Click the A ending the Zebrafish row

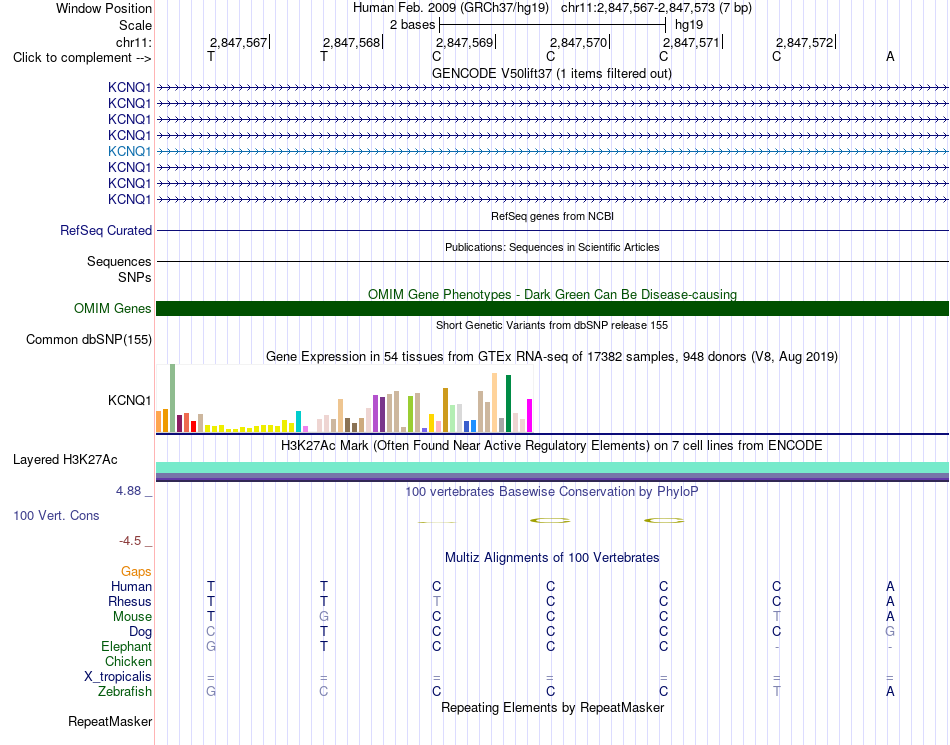[890, 692]
